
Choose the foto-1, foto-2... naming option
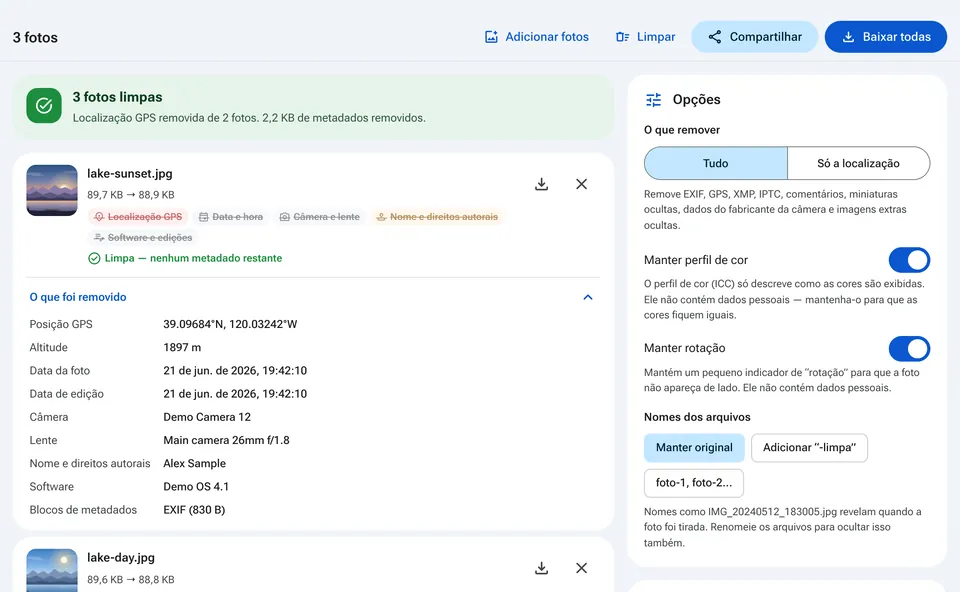click(694, 483)
